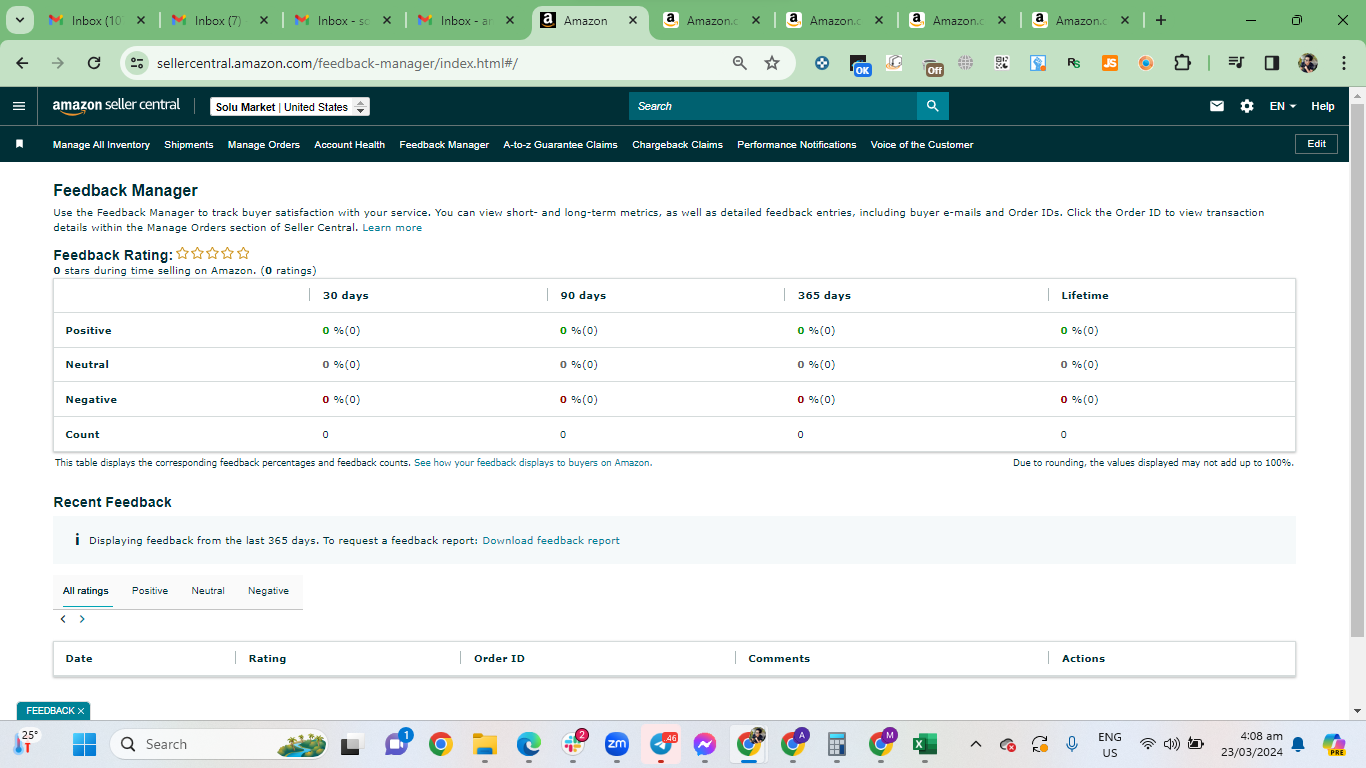1366x768 pixels.
Task: Open A-to-z Guarantee Claims
Action: tap(561, 145)
